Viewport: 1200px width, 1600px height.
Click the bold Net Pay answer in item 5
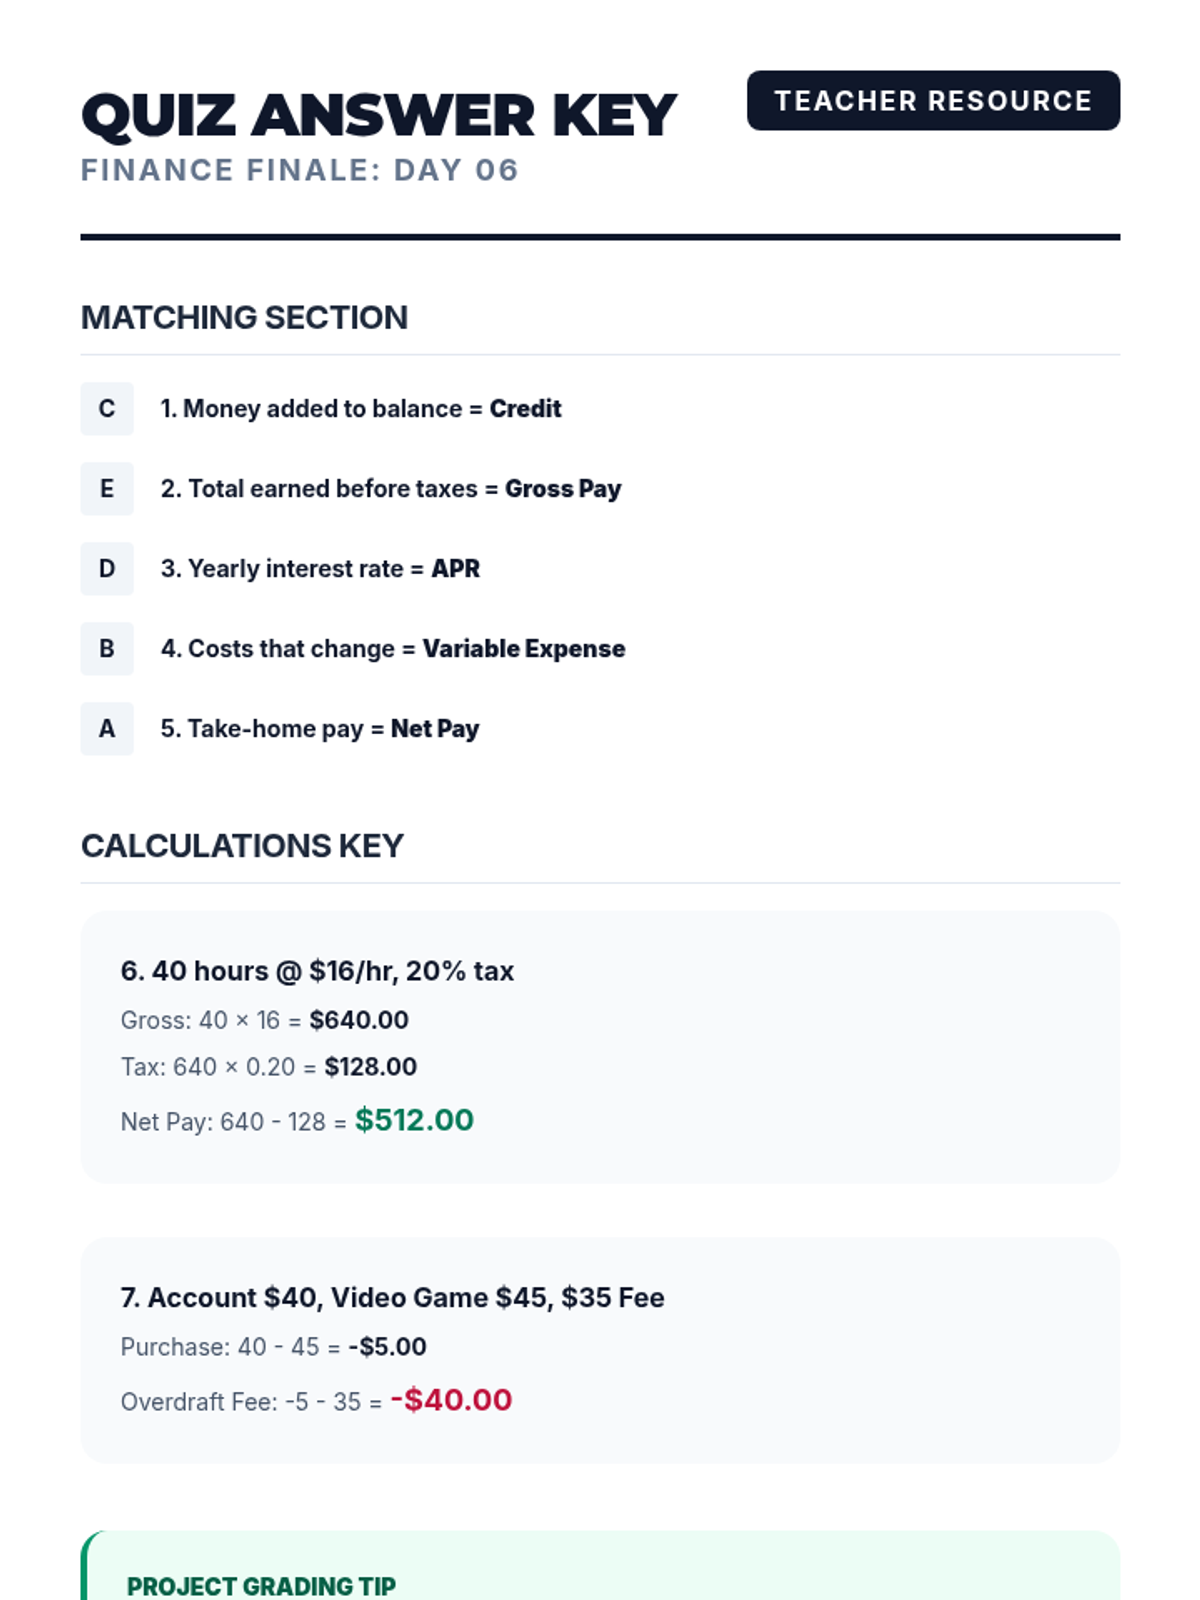click(435, 729)
